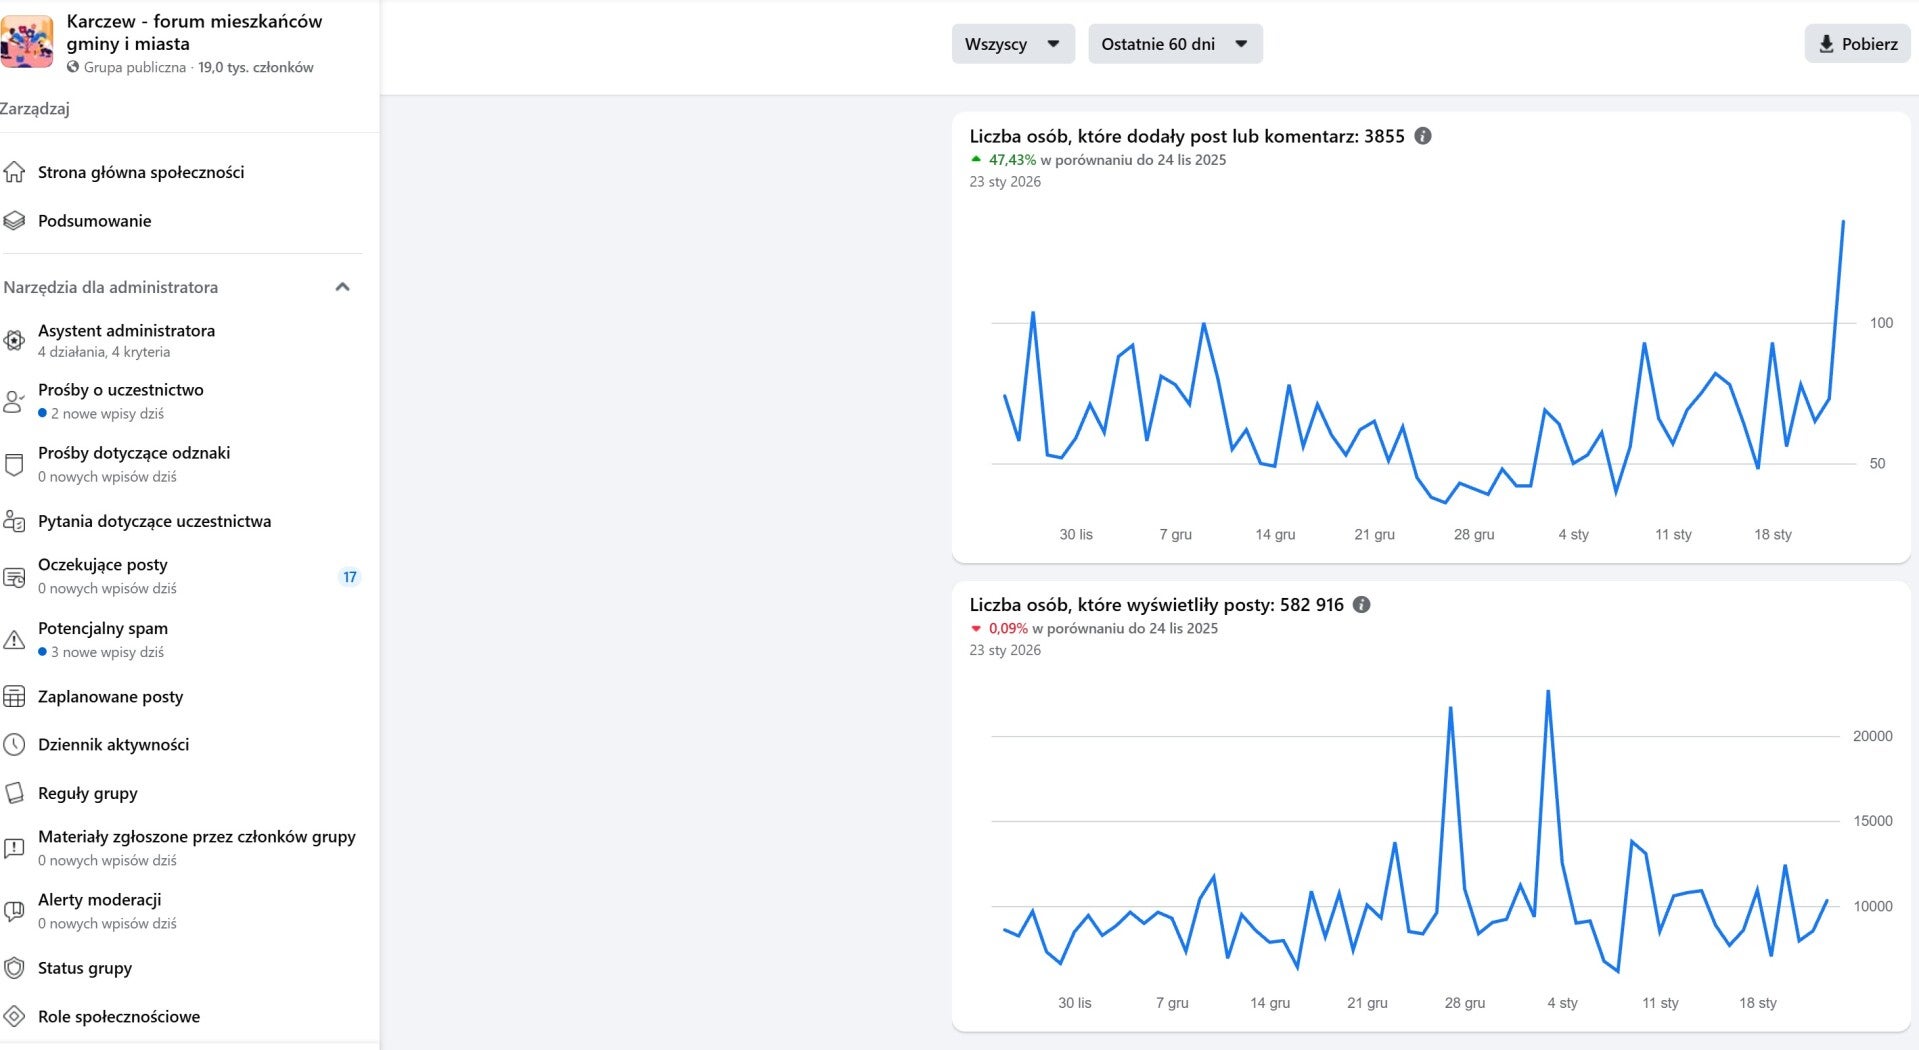The width and height of the screenshot is (1919, 1050).
Task: Open the Wszyscy filter dropdown
Action: pos(1012,44)
